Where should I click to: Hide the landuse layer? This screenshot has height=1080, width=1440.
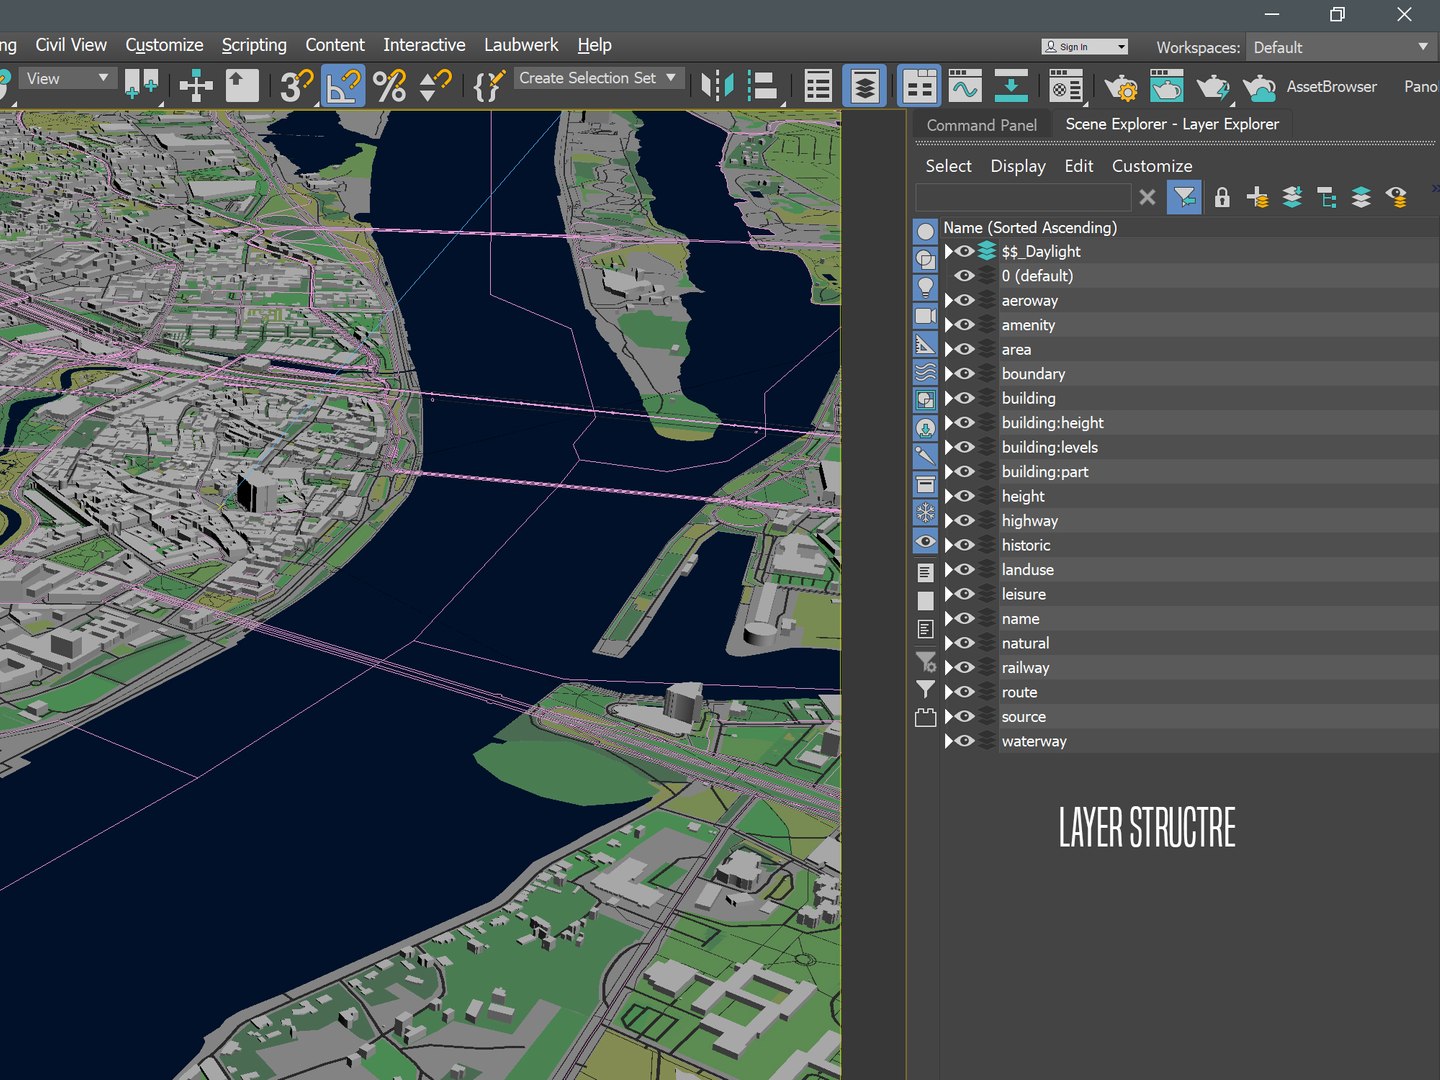[x=965, y=570]
